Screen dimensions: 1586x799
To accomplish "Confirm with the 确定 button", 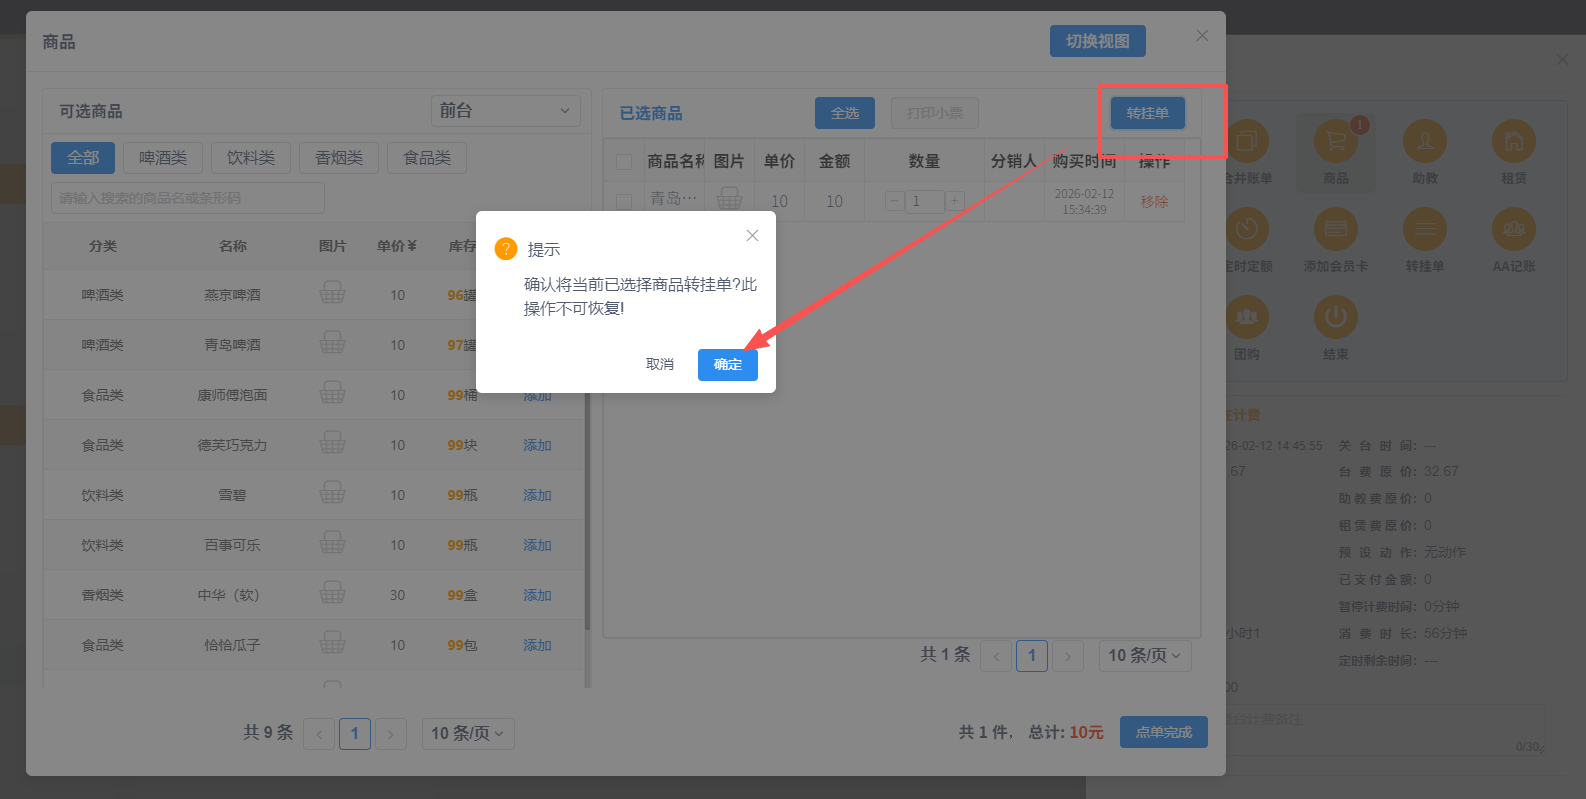I will 727,365.
